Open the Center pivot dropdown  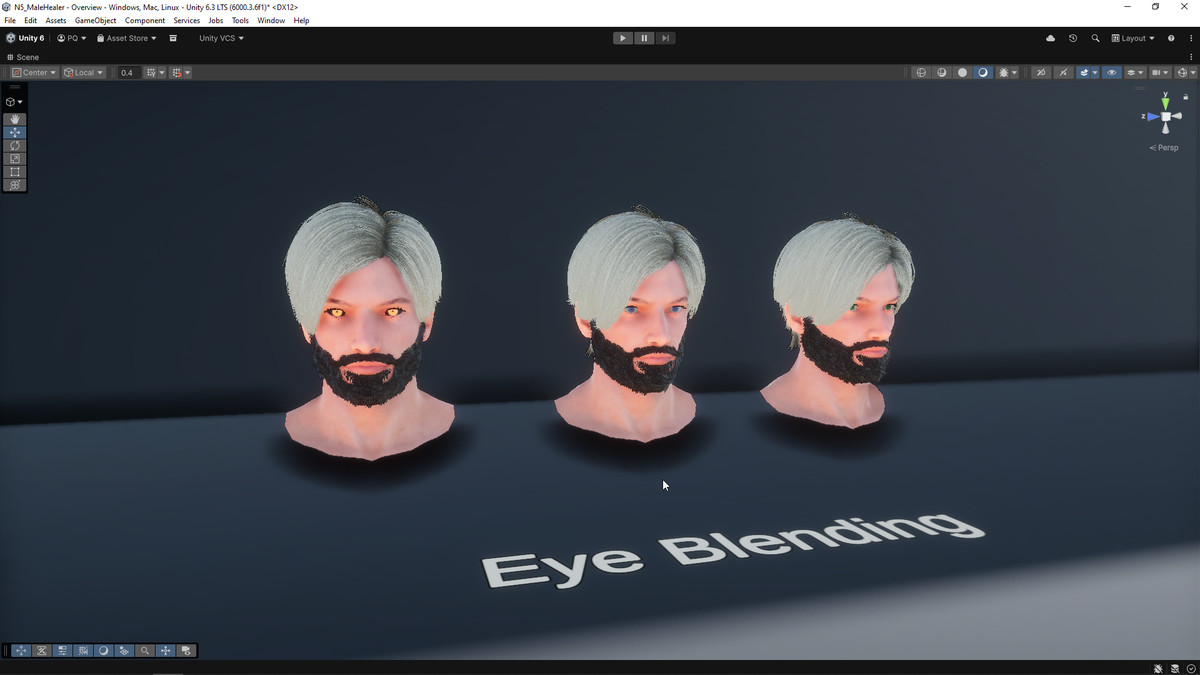point(34,72)
